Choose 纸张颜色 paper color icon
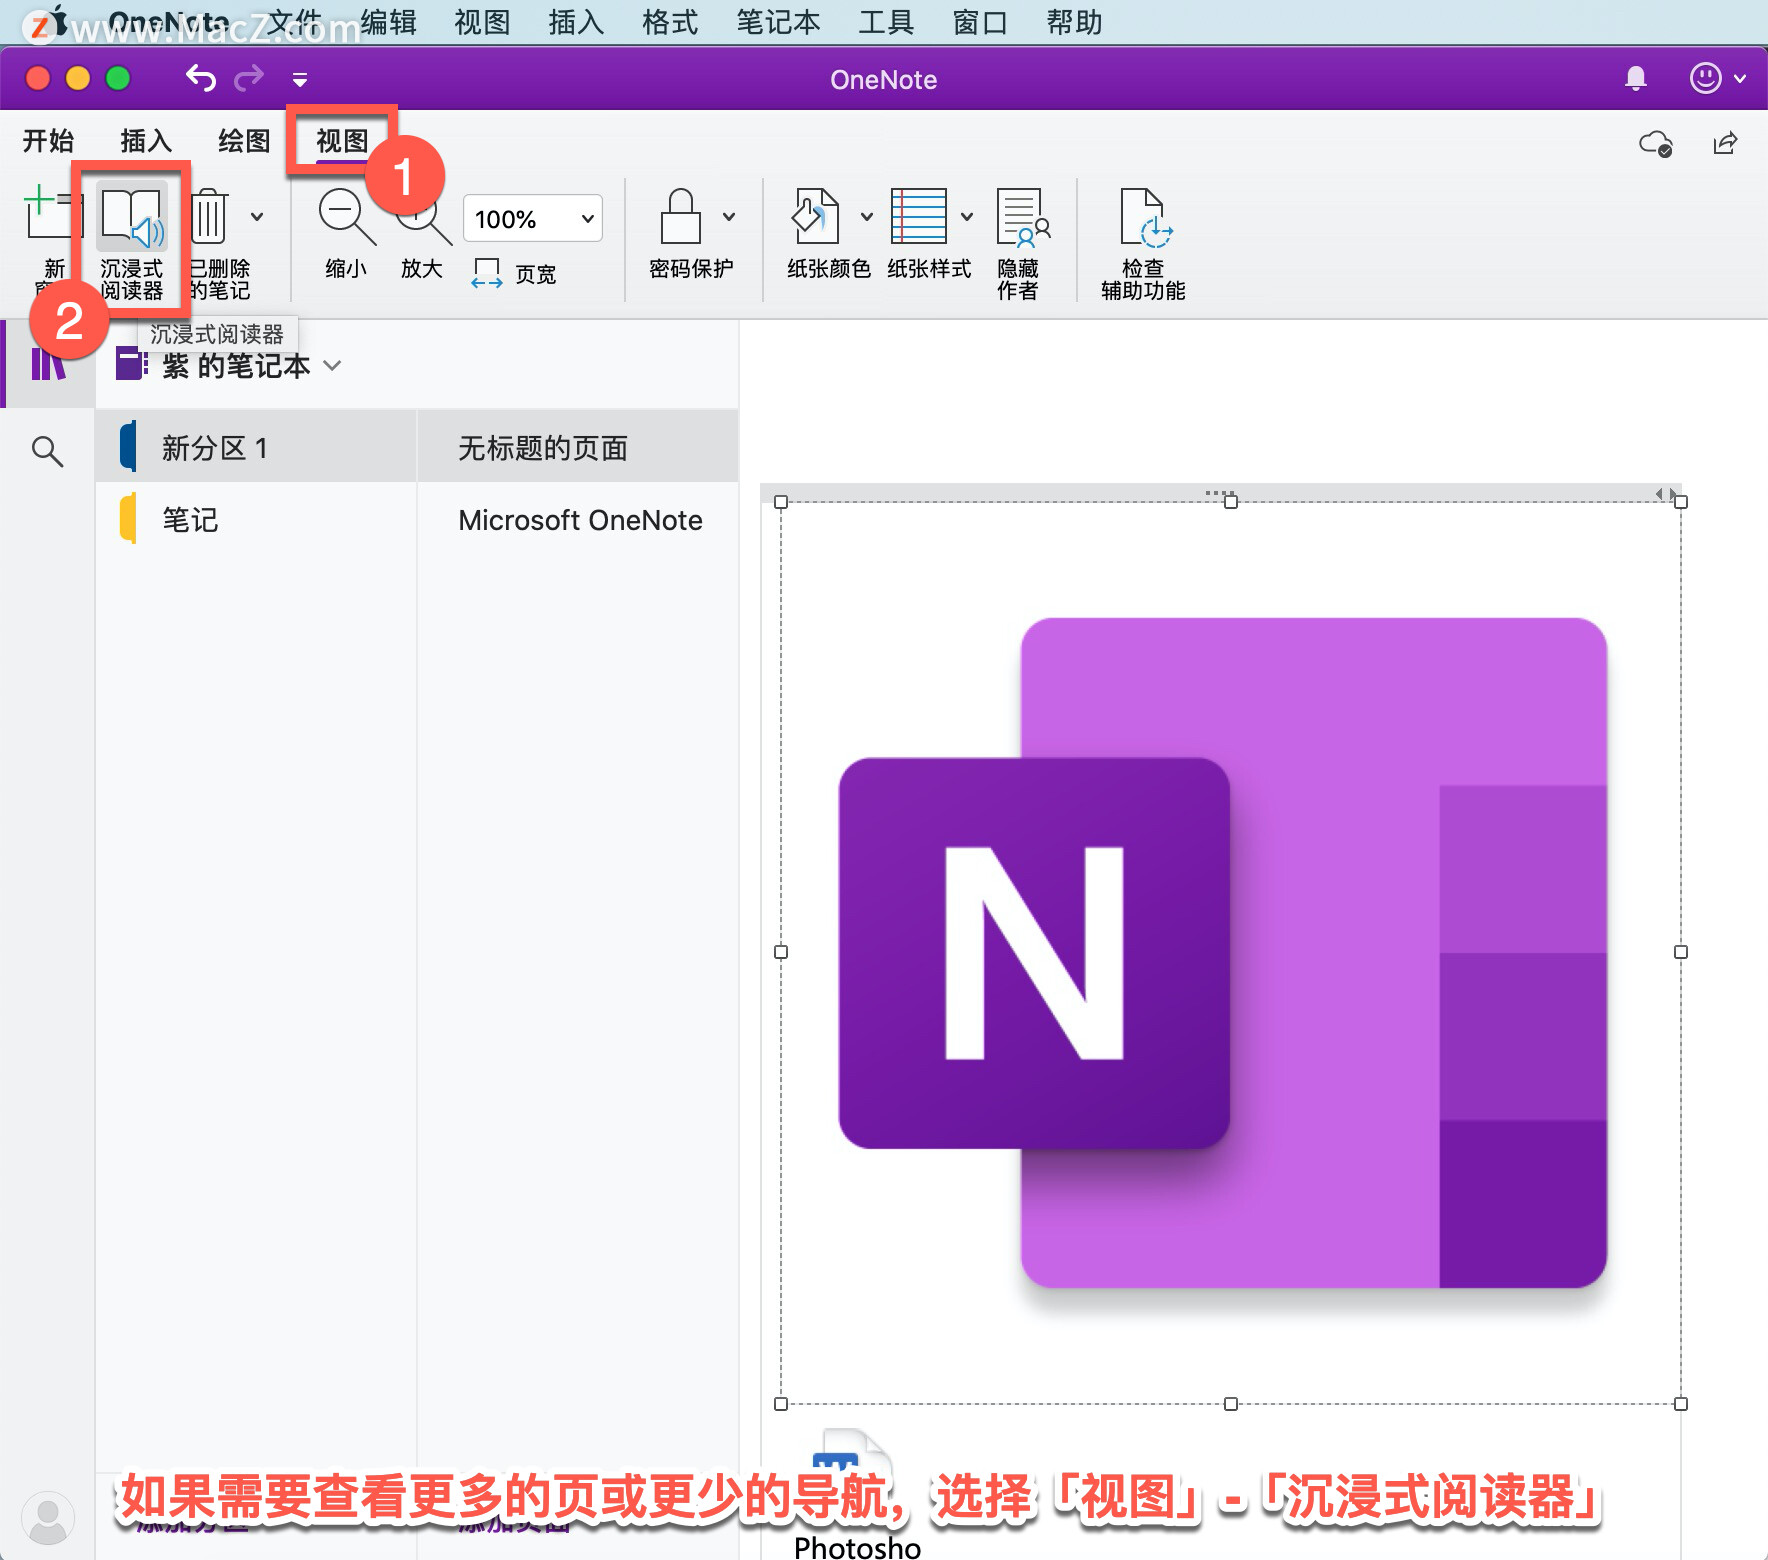Viewport: 1768px width, 1560px height. point(816,216)
